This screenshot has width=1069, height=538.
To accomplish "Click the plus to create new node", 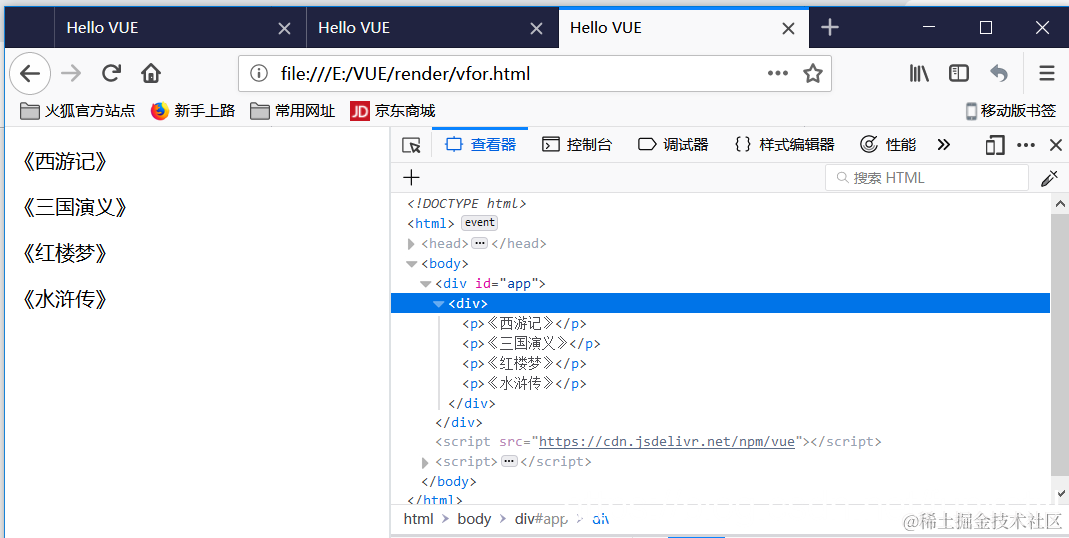I will 411,178.
